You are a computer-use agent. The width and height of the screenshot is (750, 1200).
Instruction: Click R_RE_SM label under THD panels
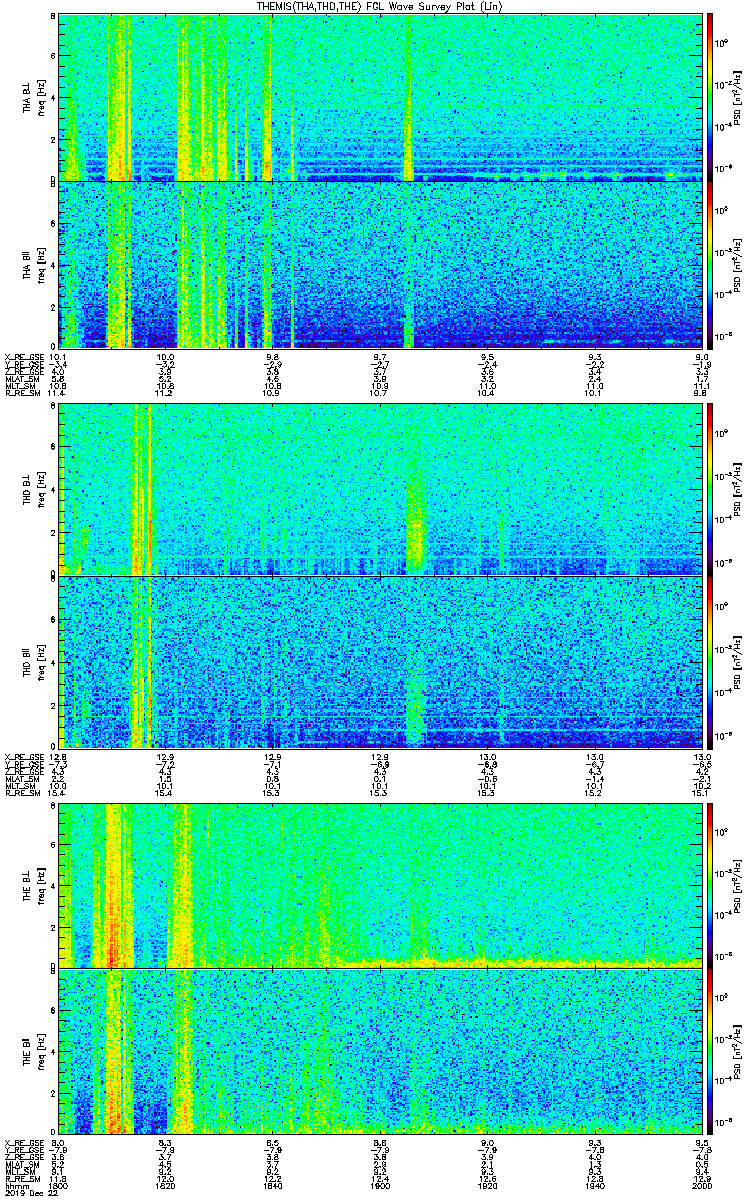[x=22, y=792]
